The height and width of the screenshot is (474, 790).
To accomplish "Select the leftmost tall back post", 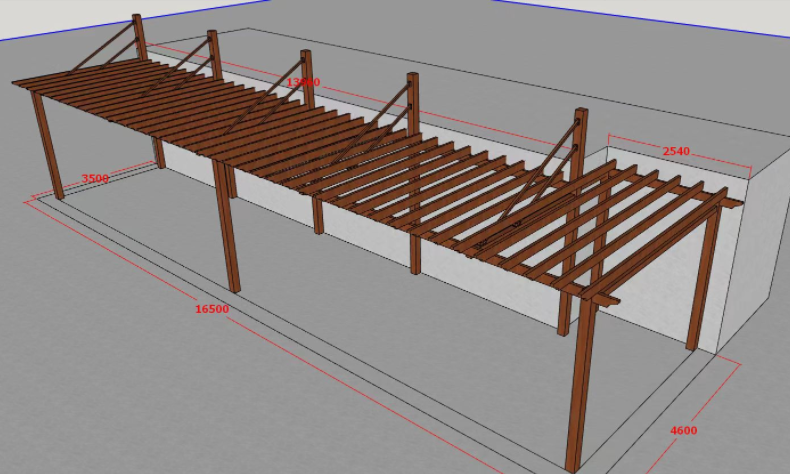I will click(x=140, y=38).
